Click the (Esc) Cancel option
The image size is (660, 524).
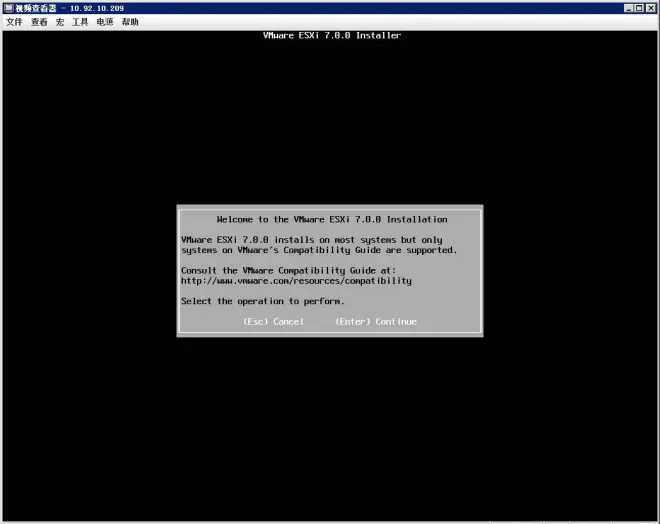[x=274, y=322]
